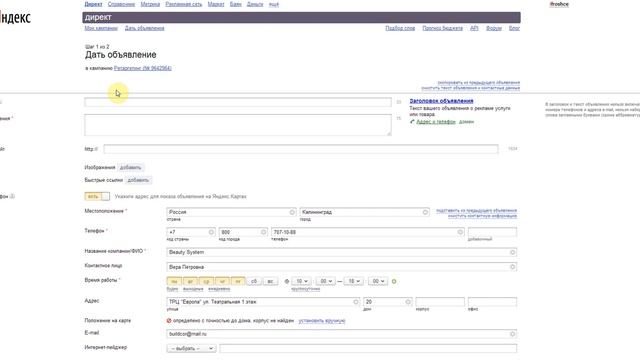
Task: Toggle Wednesday (ср) working day
Action: point(206,282)
